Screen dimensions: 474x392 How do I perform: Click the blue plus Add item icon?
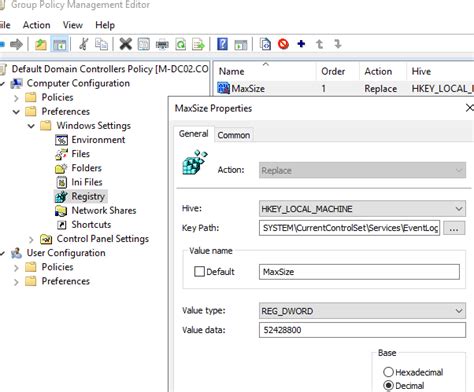[x=301, y=44]
